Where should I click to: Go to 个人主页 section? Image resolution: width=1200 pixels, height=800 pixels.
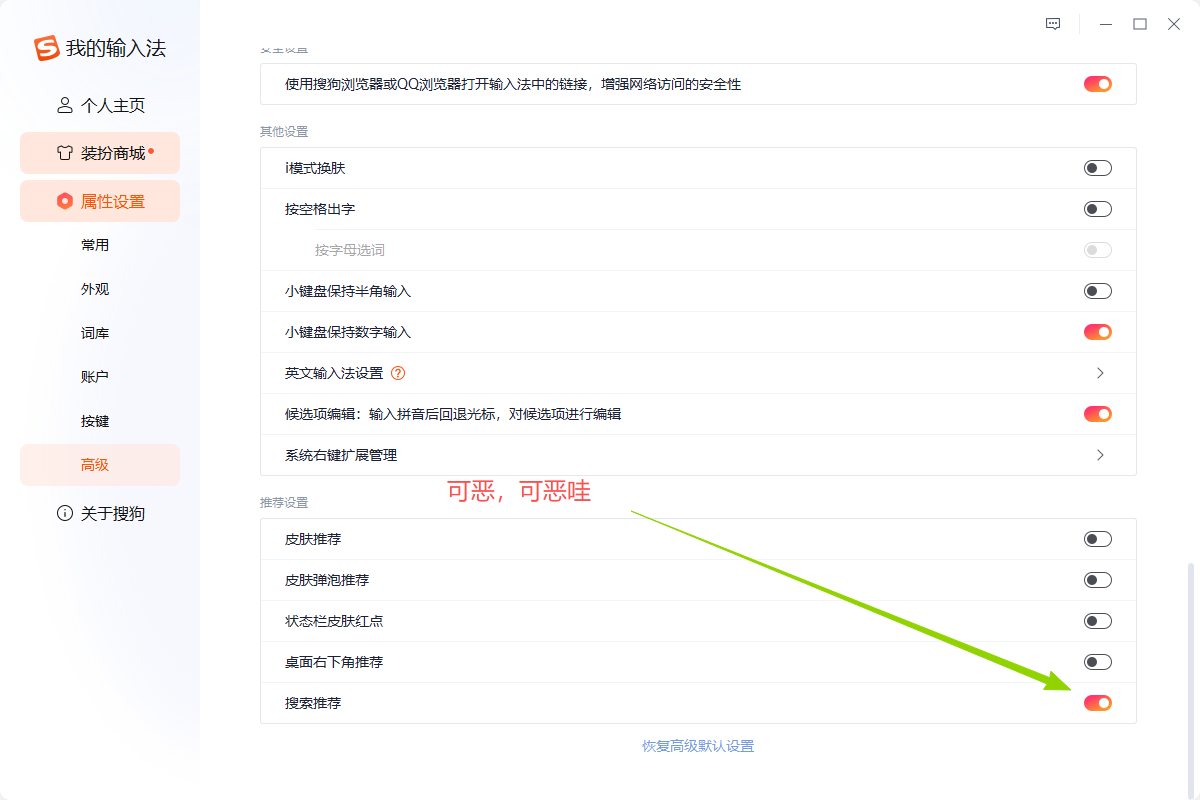pyautogui.click(x=100, y=105)
